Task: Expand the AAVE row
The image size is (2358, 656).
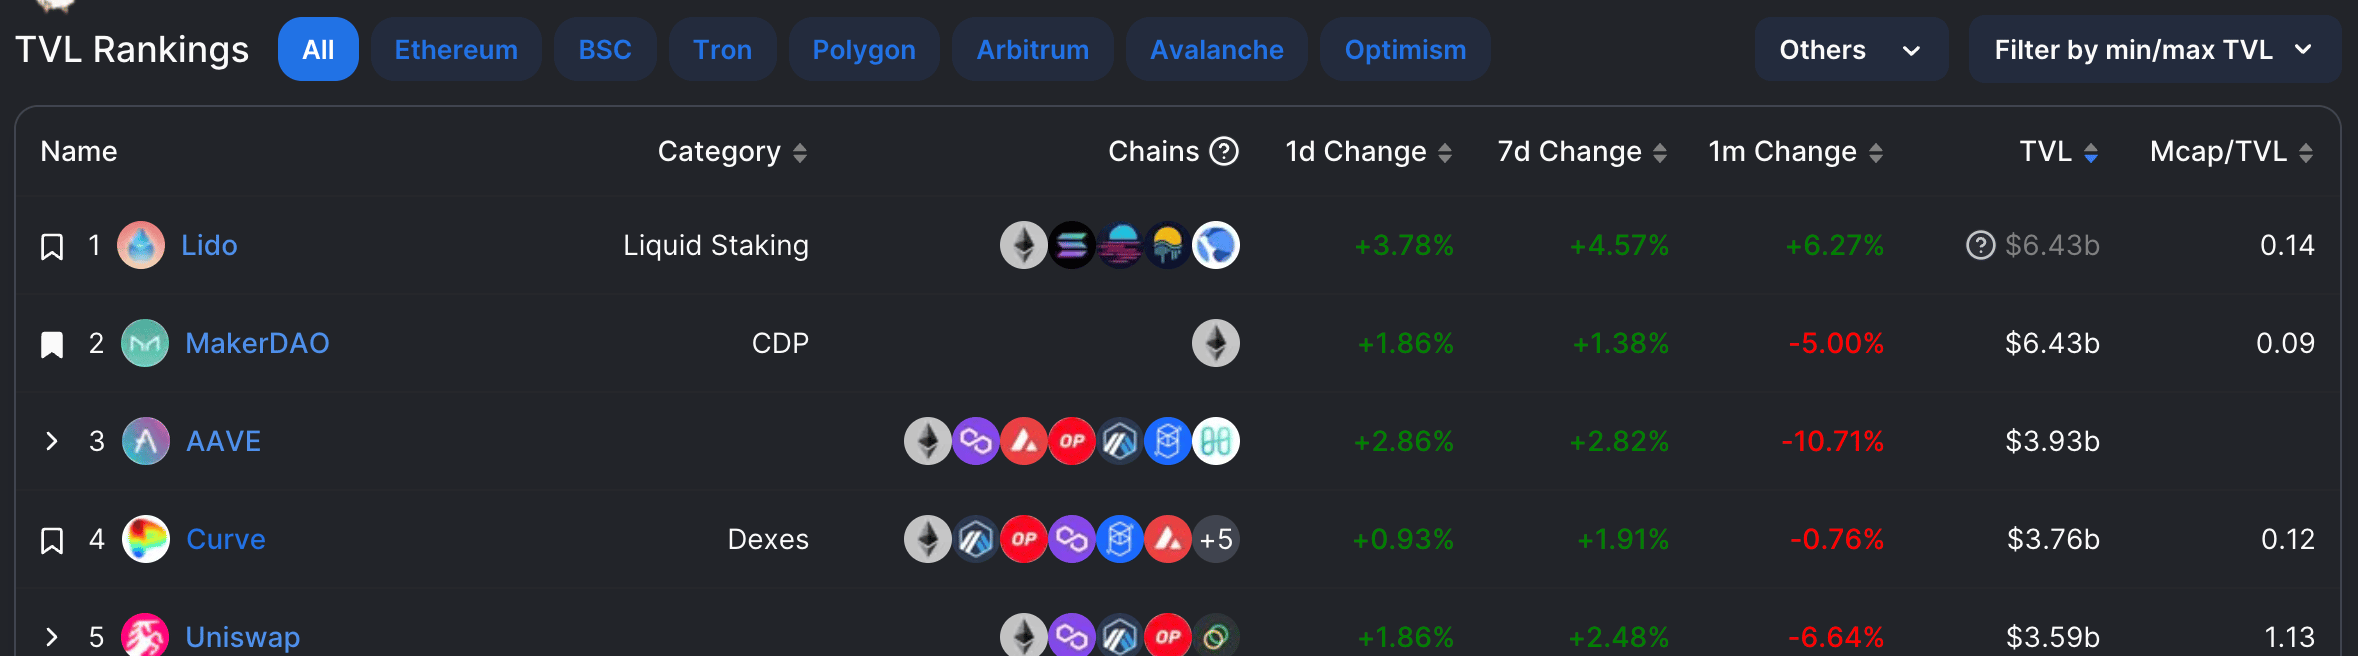Action: pos(52,441)
